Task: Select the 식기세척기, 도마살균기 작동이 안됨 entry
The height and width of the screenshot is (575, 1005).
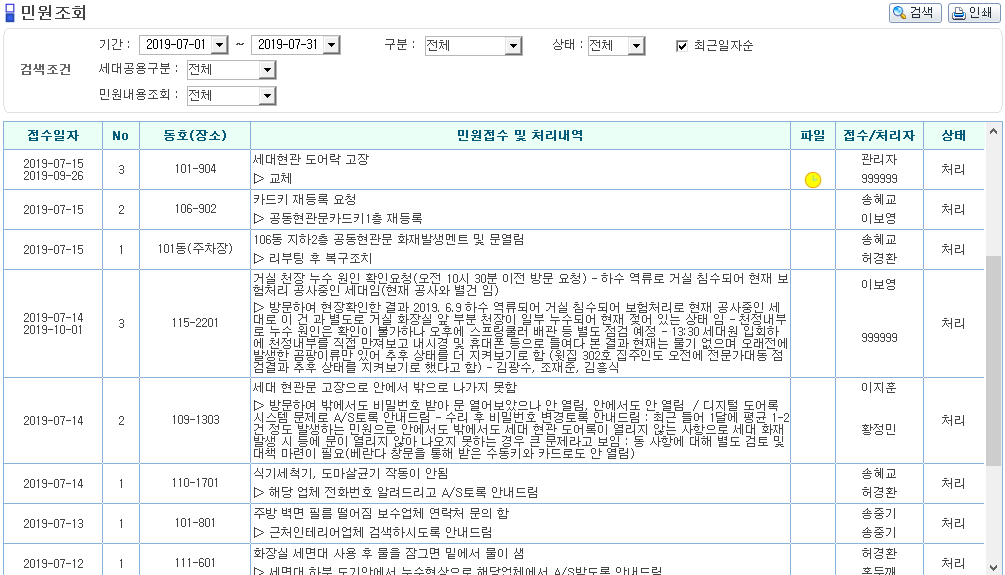Action: coord(351,473)
